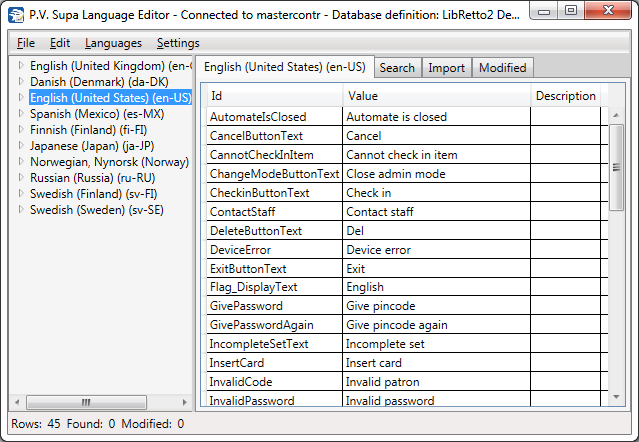Select the DeleteButtonText row Id cell
This screenshot has height=442, width=639.
(x=273, y=231)
